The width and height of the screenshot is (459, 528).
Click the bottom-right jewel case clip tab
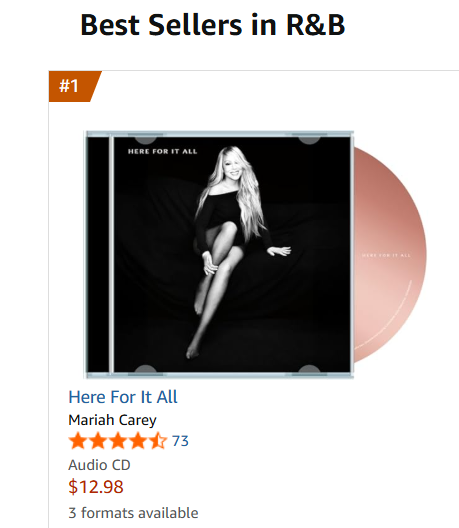(x=309, y=369)
